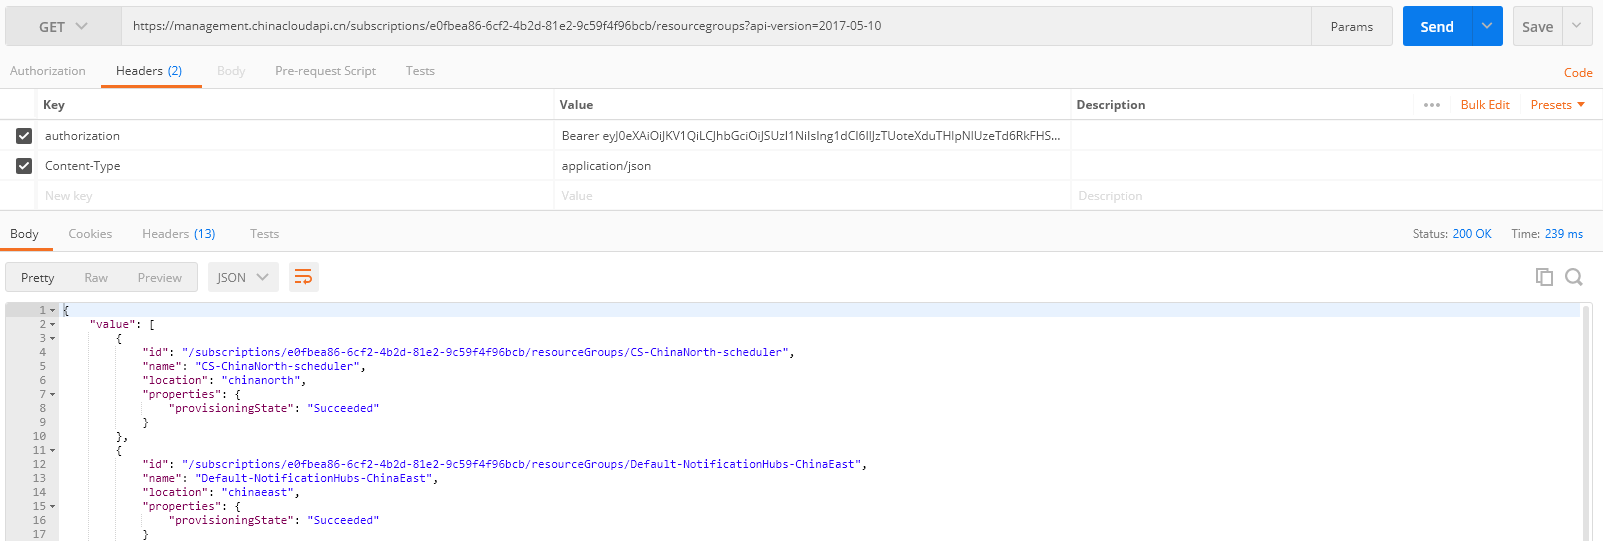Click the Params button
1603x541 pixels.
click(x=1351, y=27)
